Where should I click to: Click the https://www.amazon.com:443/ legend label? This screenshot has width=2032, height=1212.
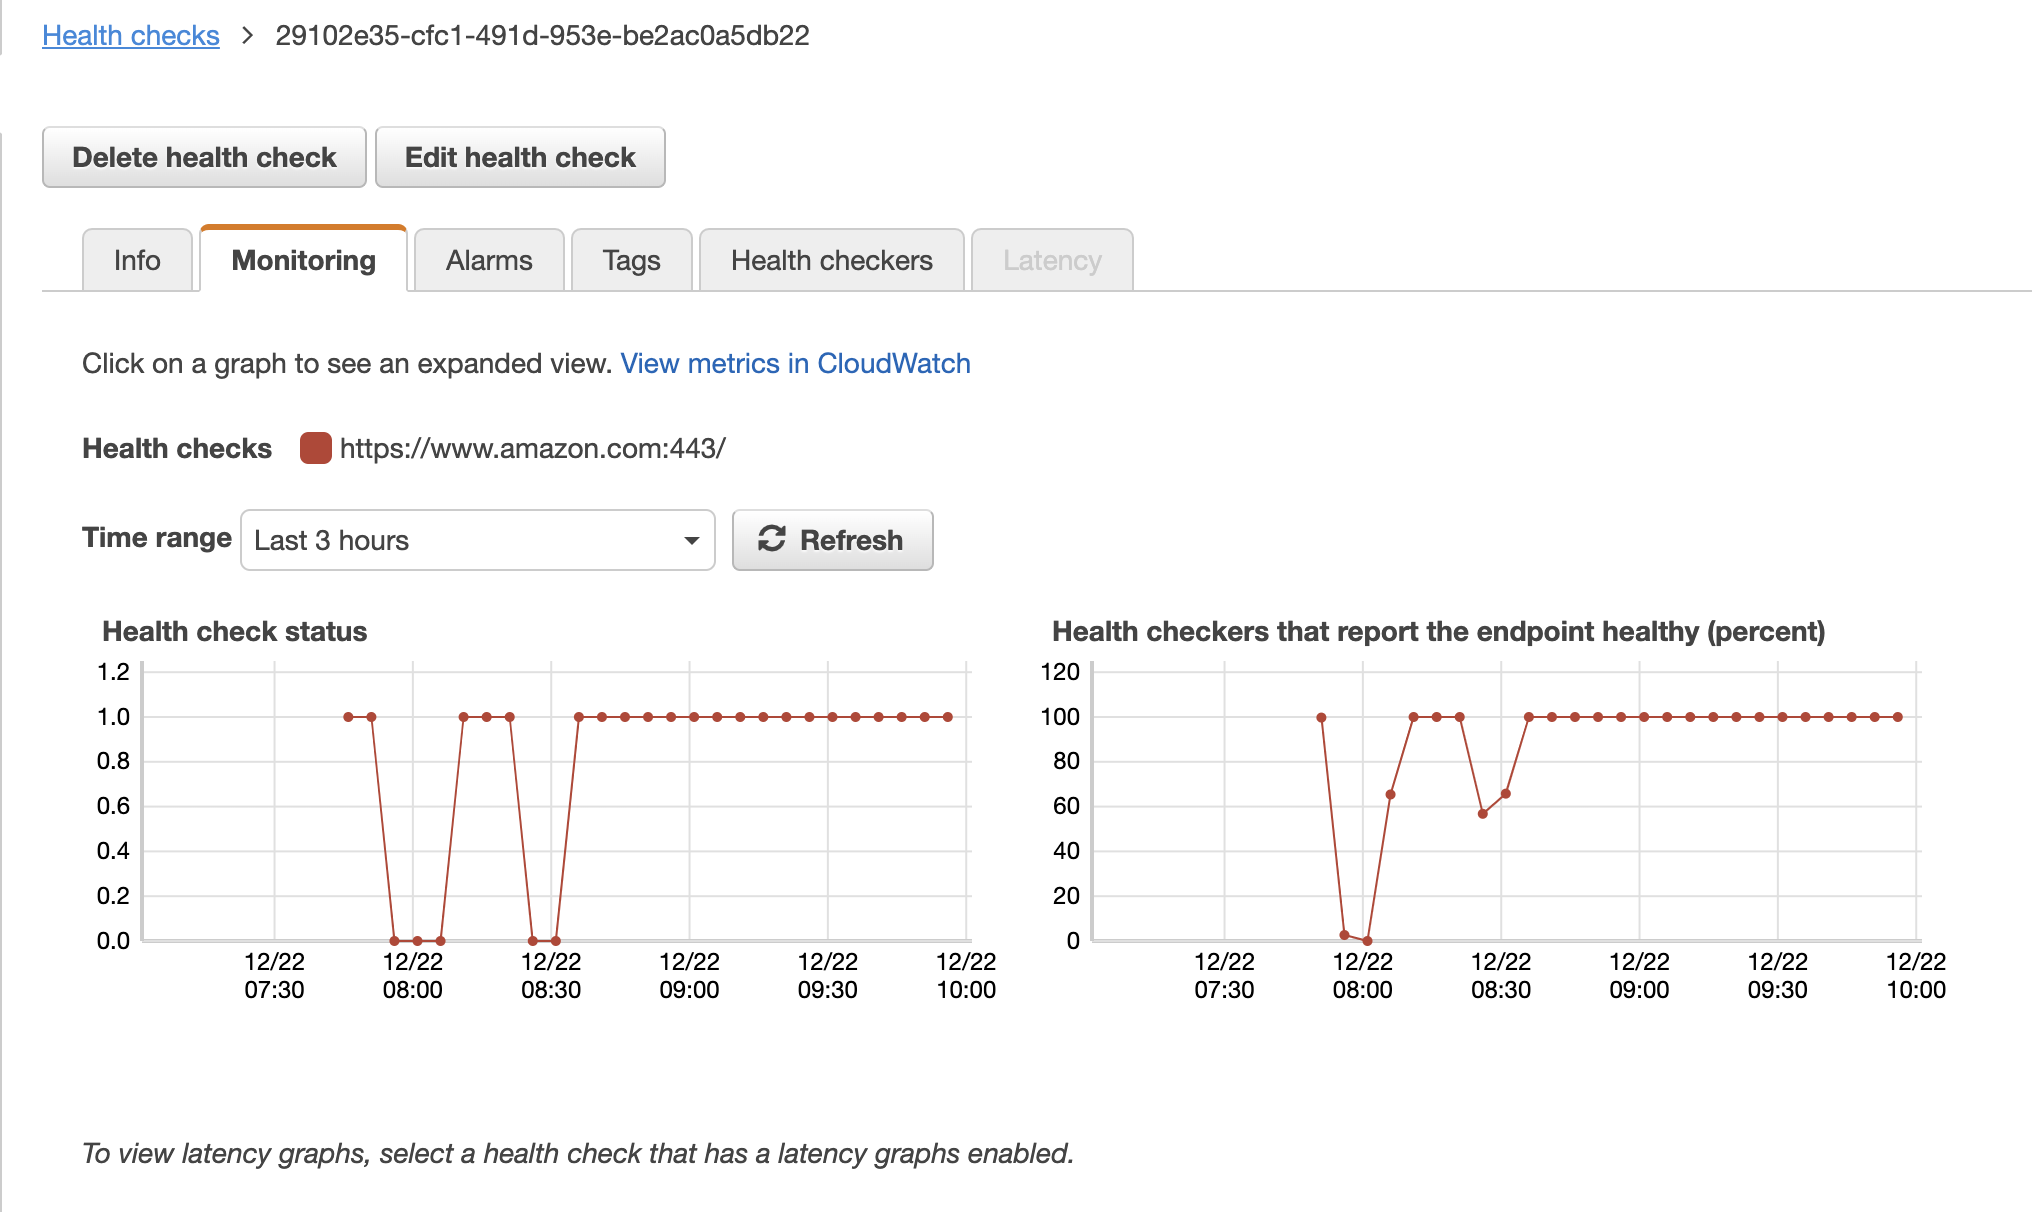[532, 448]
